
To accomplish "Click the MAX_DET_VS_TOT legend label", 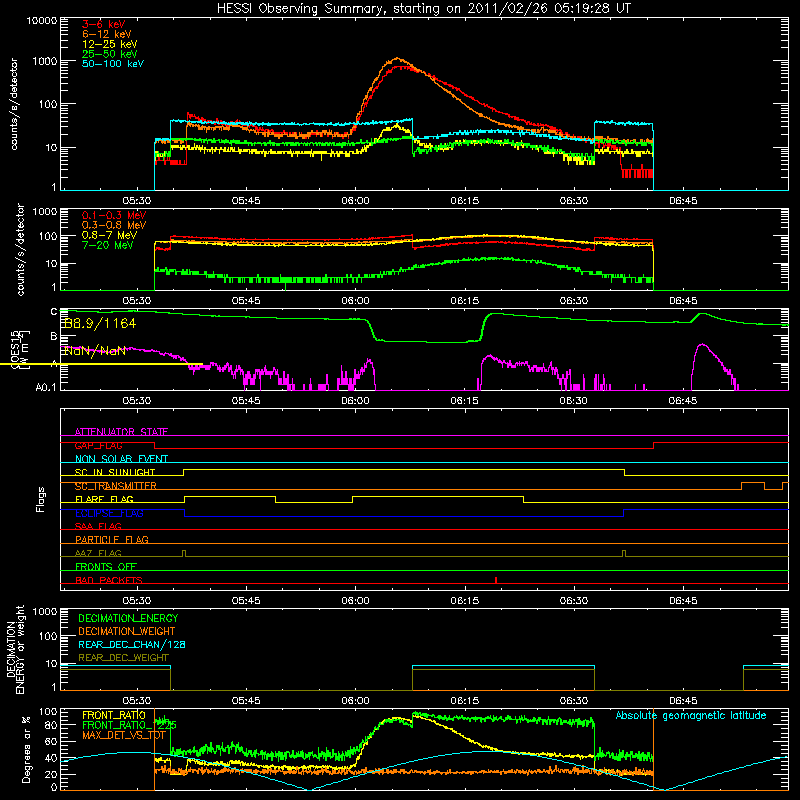I will [x=124, y=735].
